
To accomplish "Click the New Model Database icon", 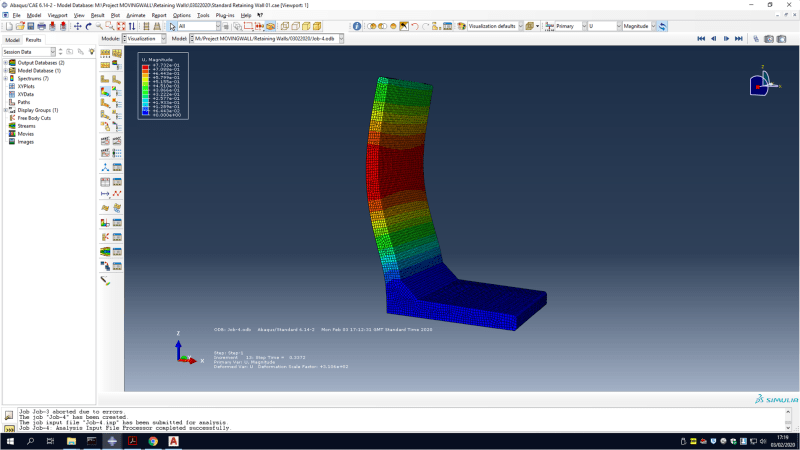I will 9,26.
